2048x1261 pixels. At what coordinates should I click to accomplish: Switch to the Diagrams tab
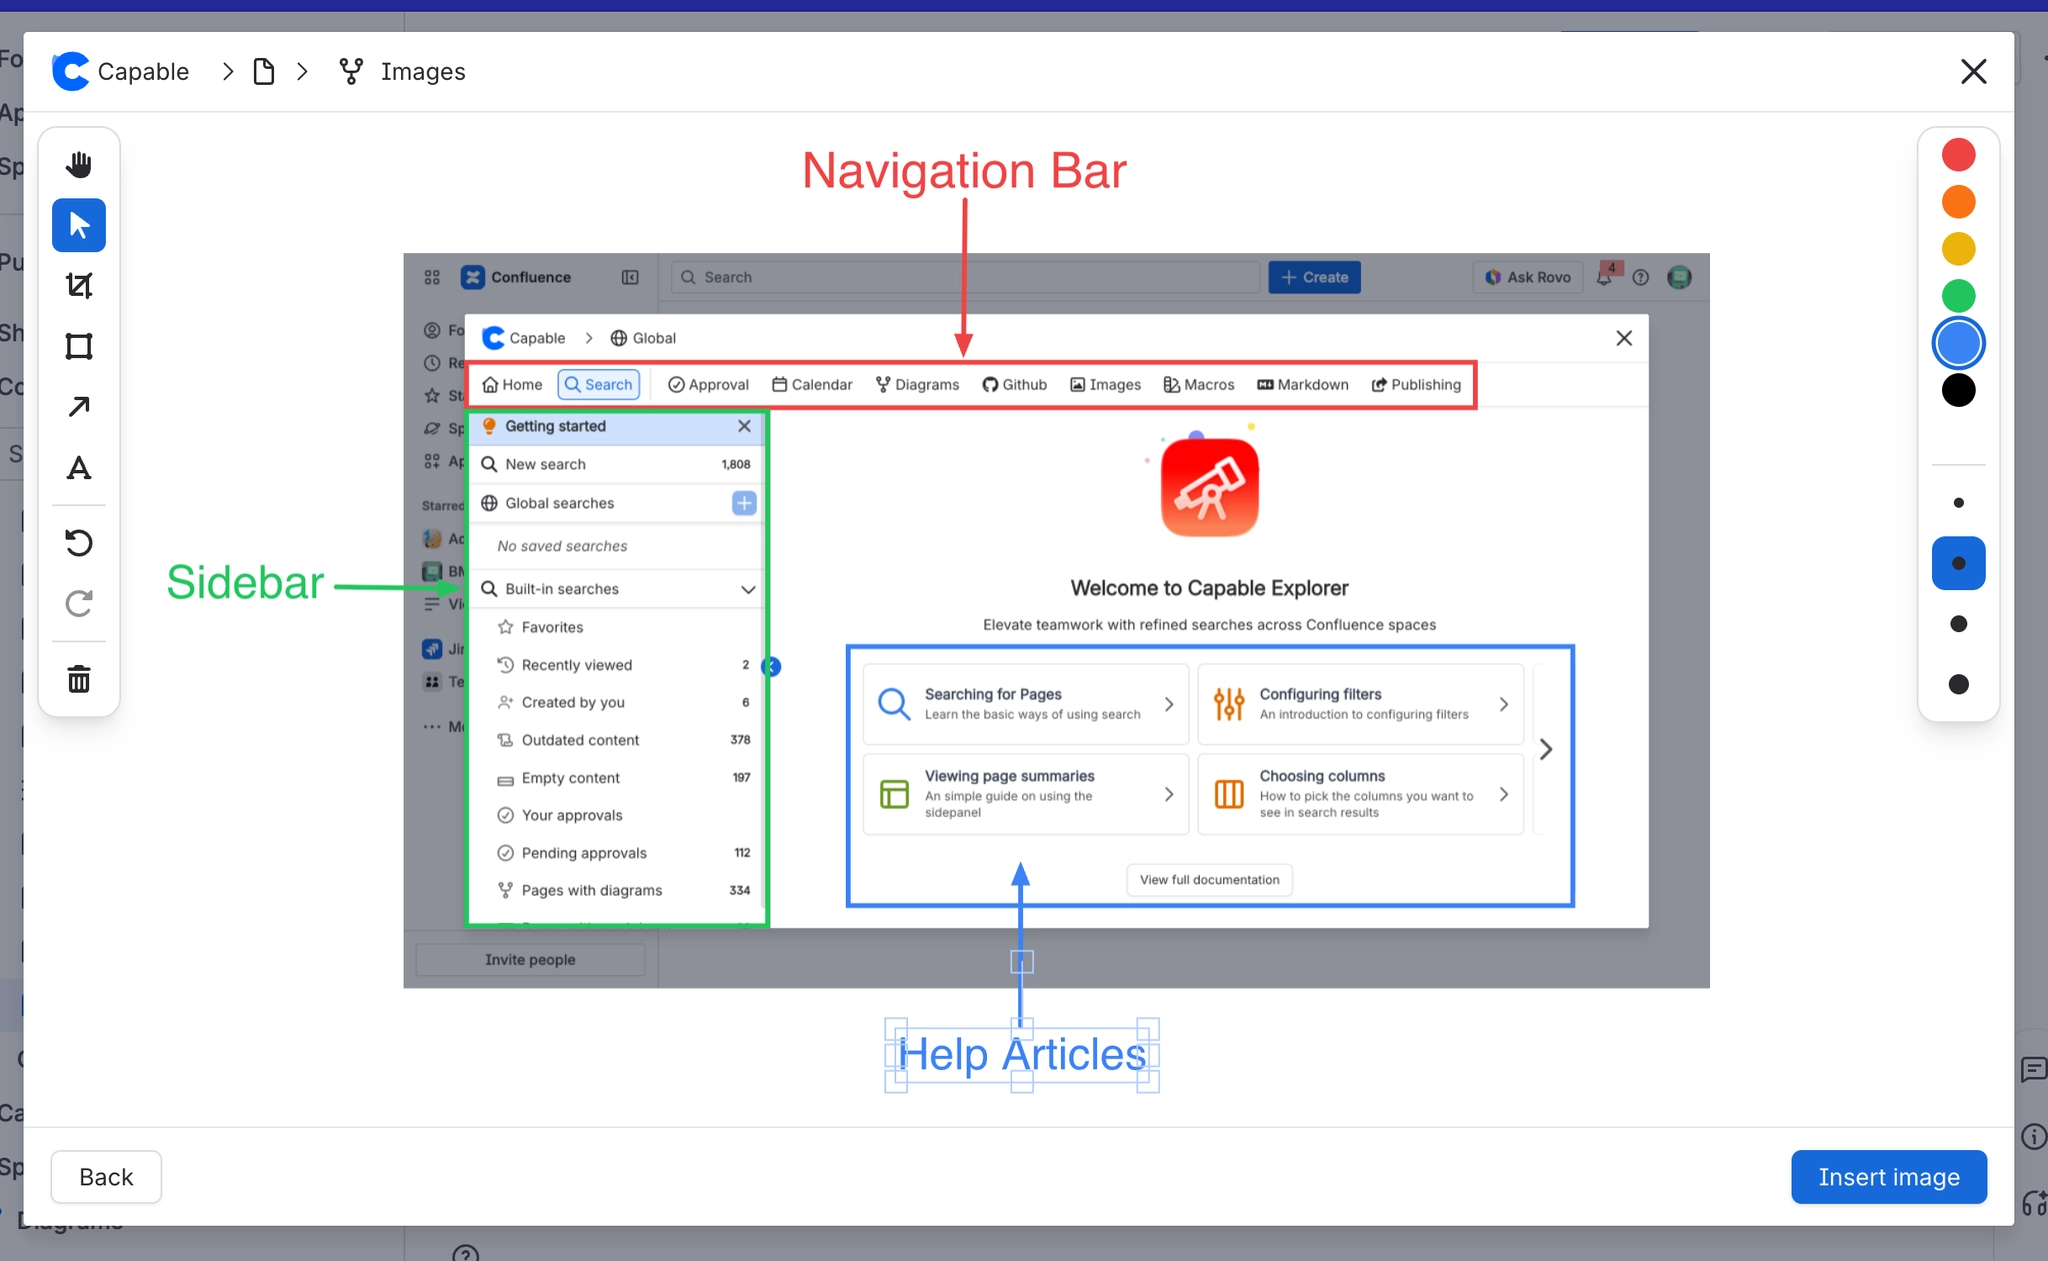pyautogui.click(x=916, y=384)
